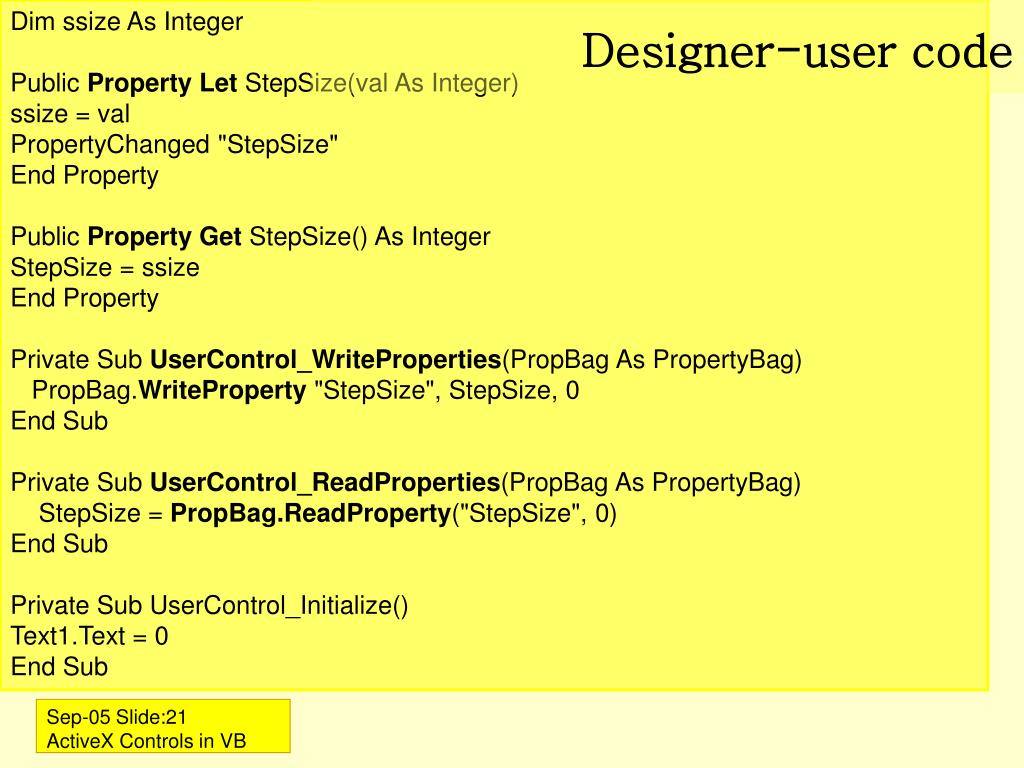
Task: Click the second 'End Property' line
Action: [x=84, y=298]
